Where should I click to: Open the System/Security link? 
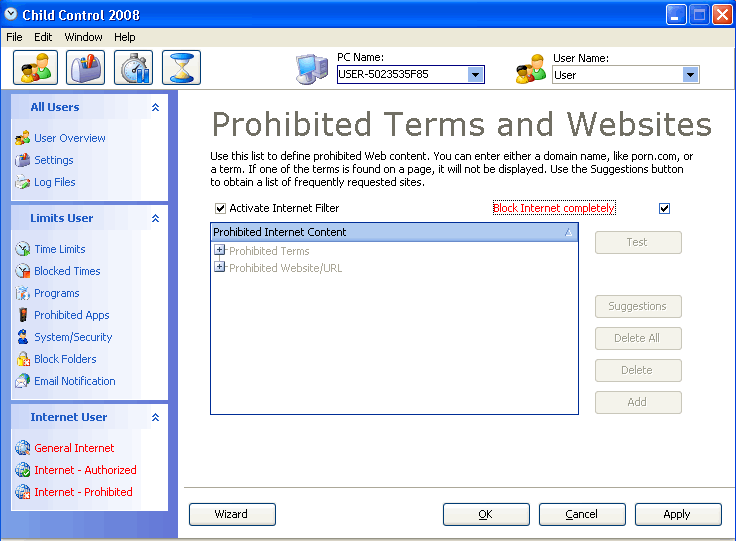[x=73, y=337]
